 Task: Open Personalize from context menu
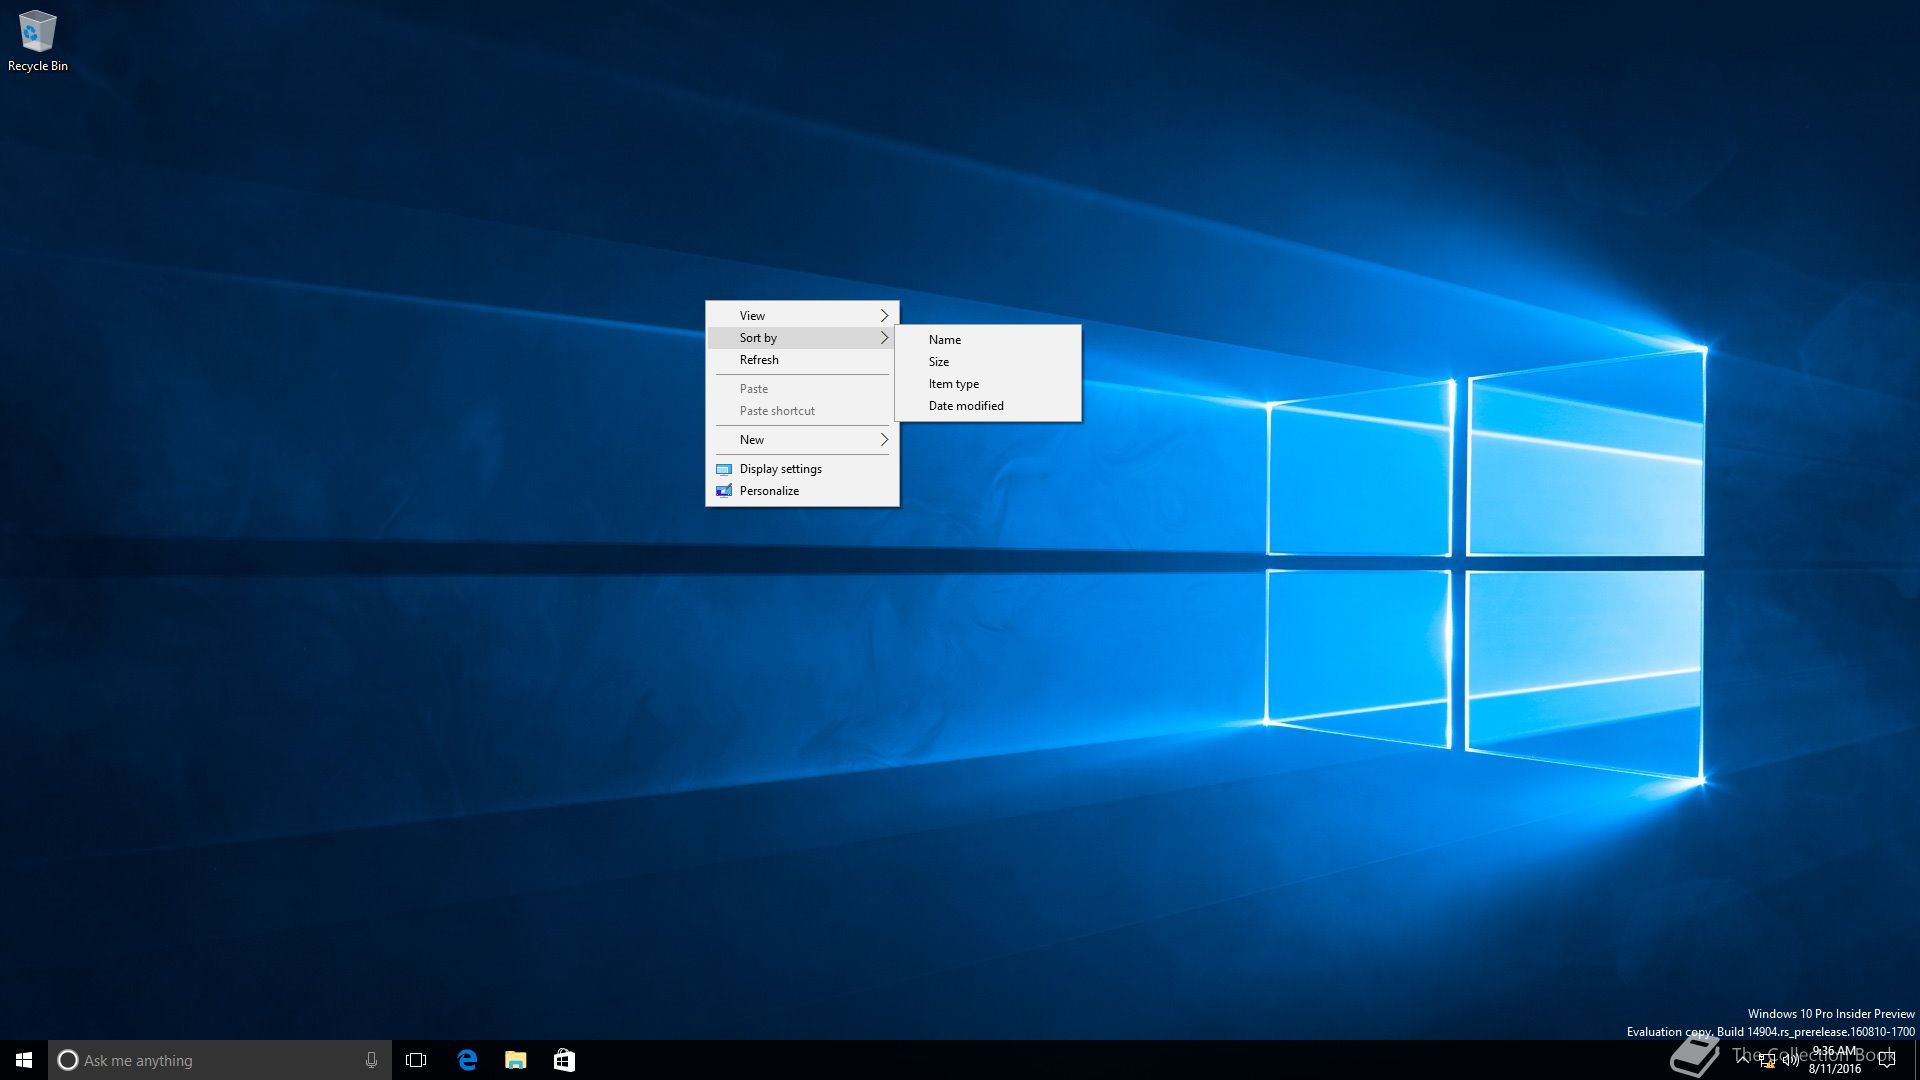click(x=802, y=491)
